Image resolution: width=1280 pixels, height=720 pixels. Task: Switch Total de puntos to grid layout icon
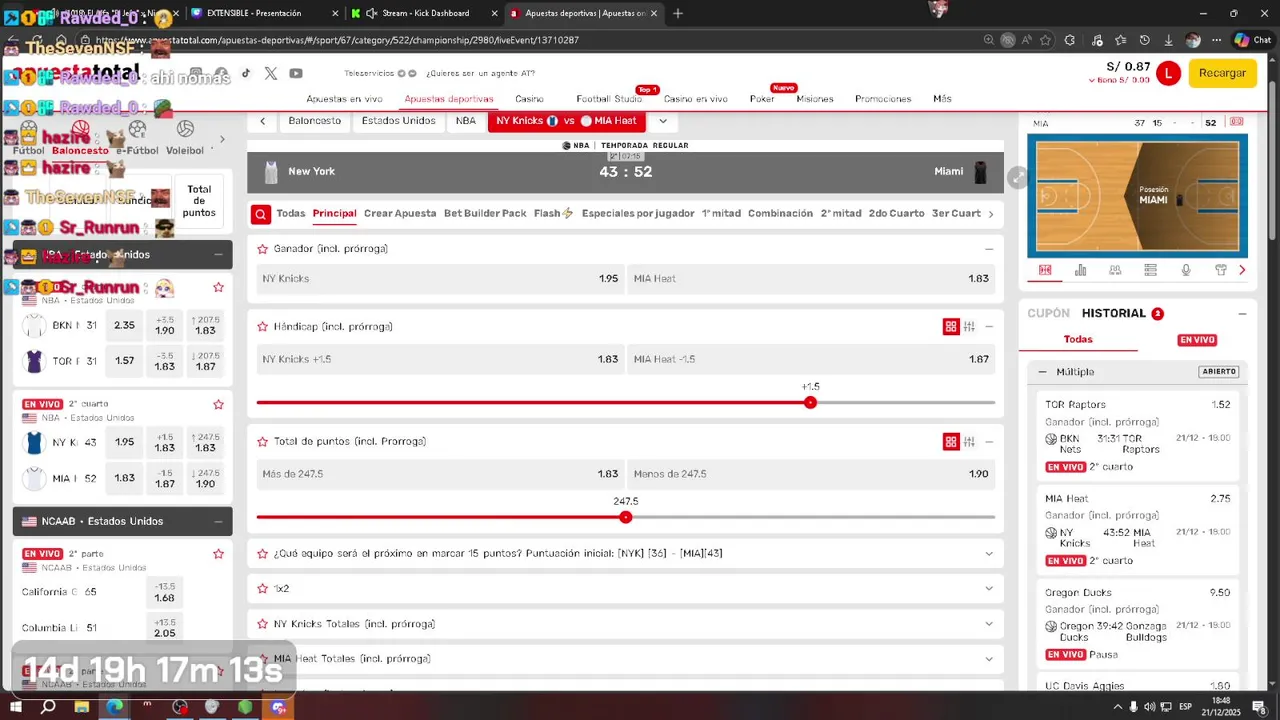click(x=951, y=442)
